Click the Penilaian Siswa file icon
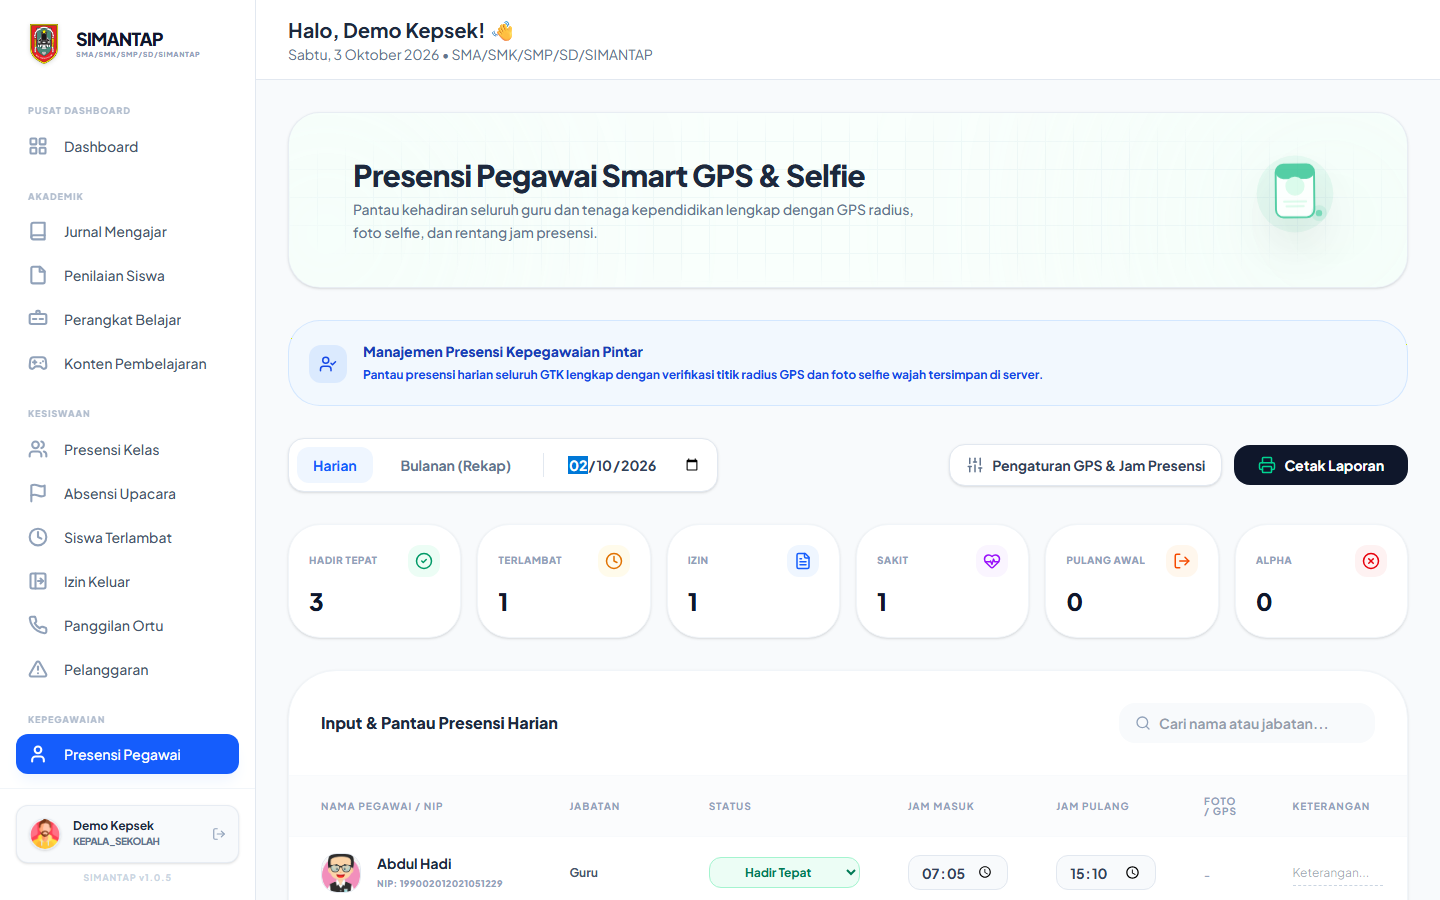This screenshot has width=1440, height=900. [38, 276]
